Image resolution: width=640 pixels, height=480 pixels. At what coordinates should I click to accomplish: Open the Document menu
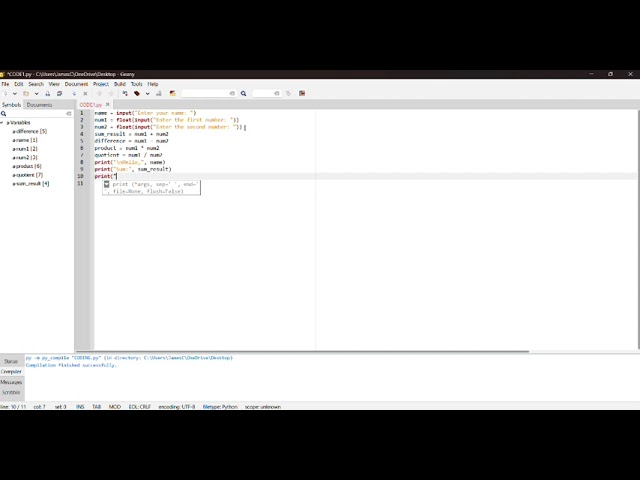pos(76,84)
